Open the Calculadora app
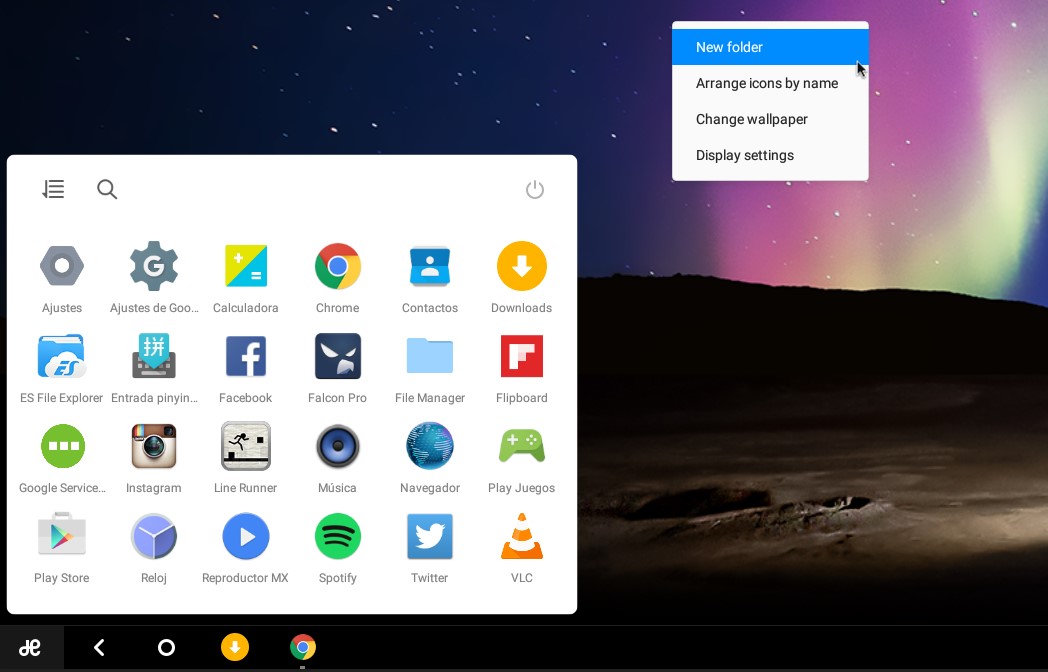1048x672 pixels. tap(245, 266)
